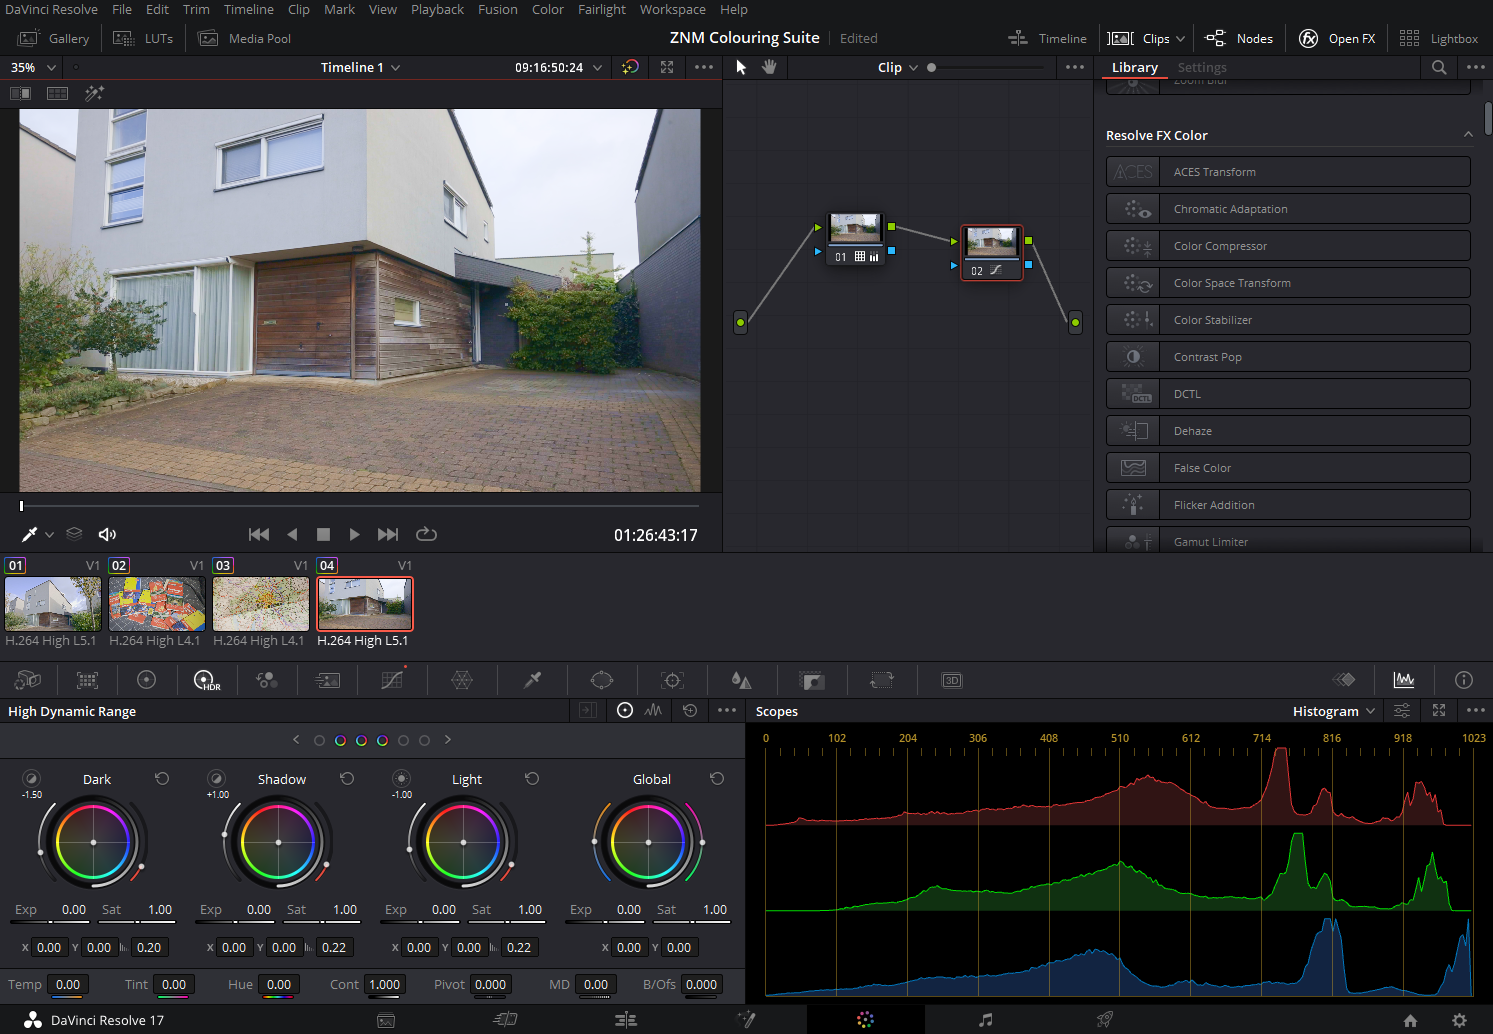This screenshot has width=1493, height=1034.
Task: Open the Key palette
Action: [x=812, y=680]
